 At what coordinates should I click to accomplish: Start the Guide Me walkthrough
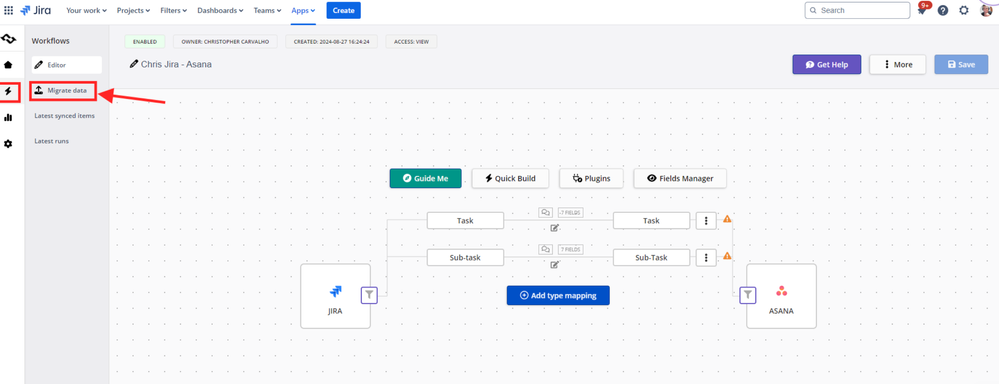click(x=426, y=178)
